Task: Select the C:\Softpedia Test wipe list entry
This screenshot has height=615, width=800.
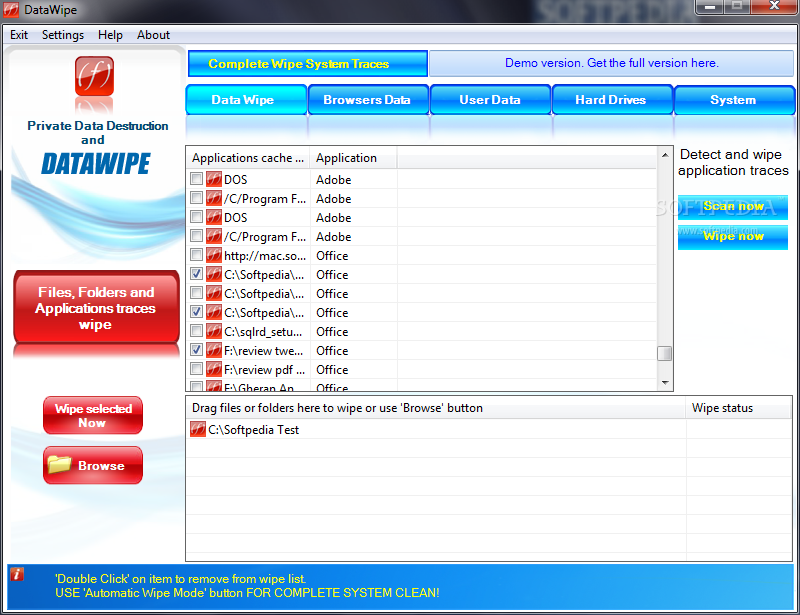Action: click(x=254, y=430)
